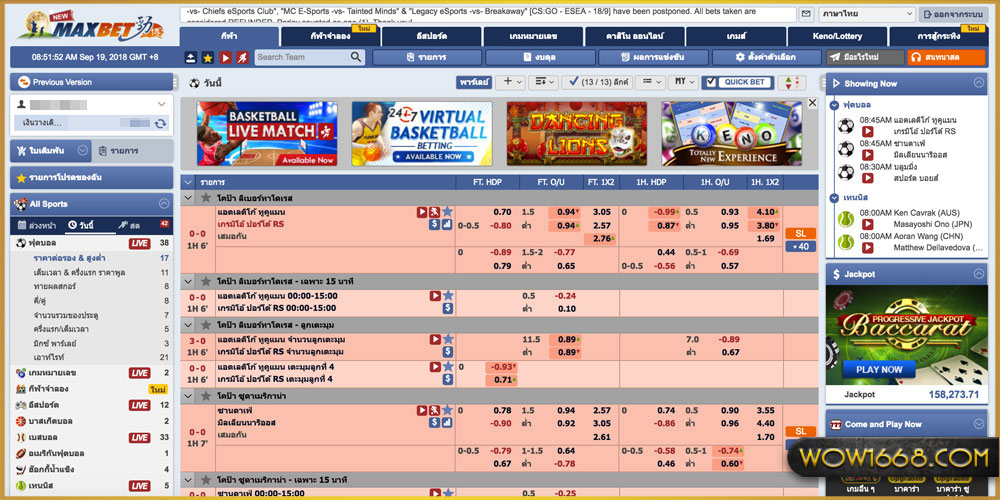Toggle the 13/13 league selection checkmark

pyautogui.click(x=572, y=82)
